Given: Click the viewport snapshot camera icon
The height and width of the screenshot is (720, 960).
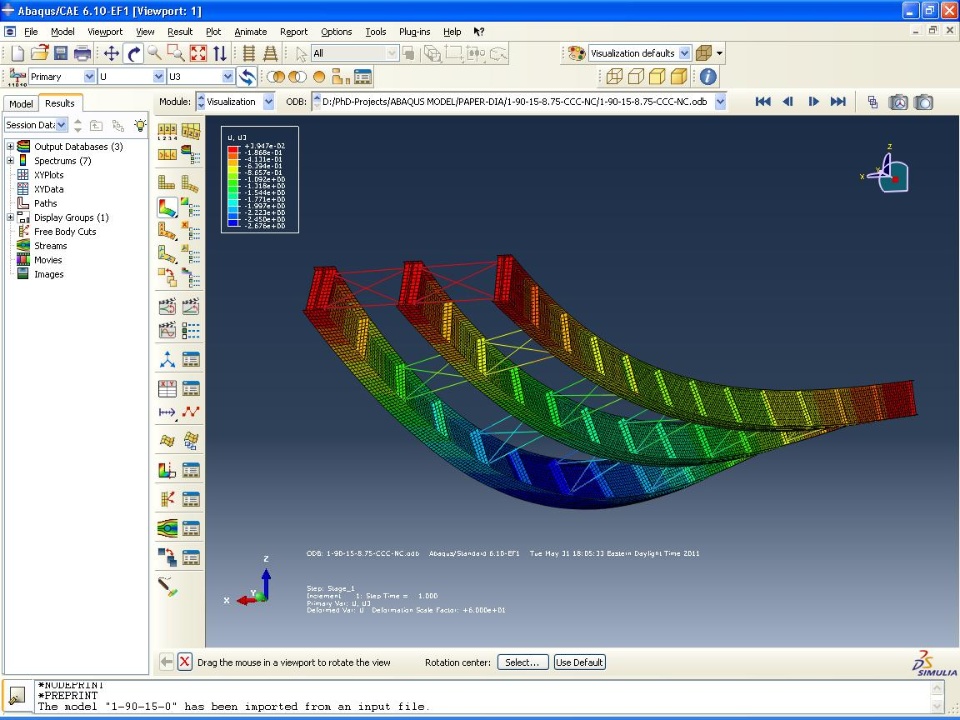Looking at the screenshot, I should pyautogui.click(x=923, y=102).
